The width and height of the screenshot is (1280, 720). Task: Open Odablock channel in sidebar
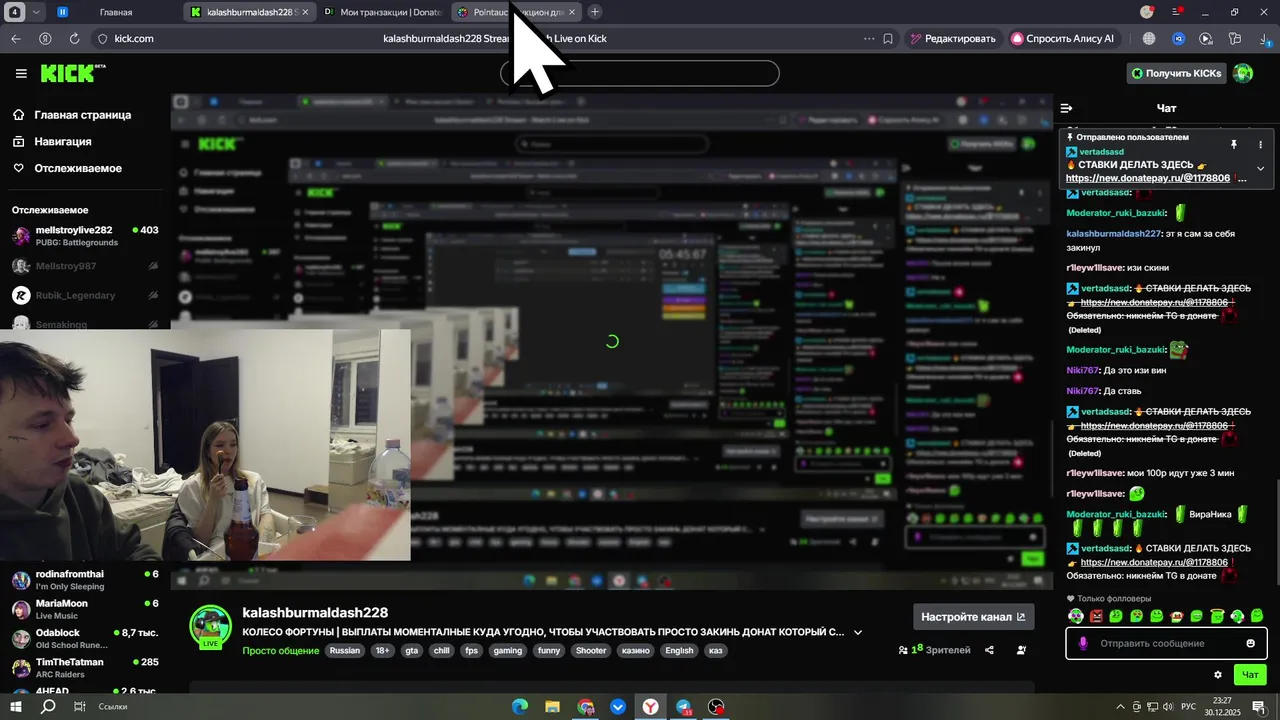tap(85, 639)
